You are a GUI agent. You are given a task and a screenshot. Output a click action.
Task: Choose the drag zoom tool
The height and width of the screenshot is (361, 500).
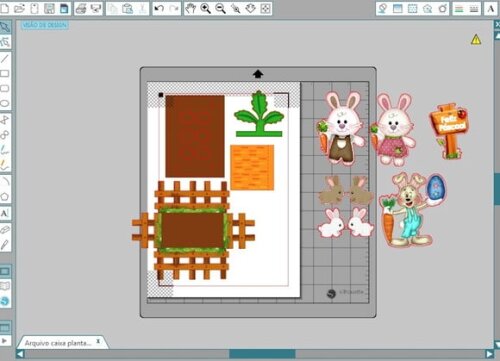pos(251,8)
